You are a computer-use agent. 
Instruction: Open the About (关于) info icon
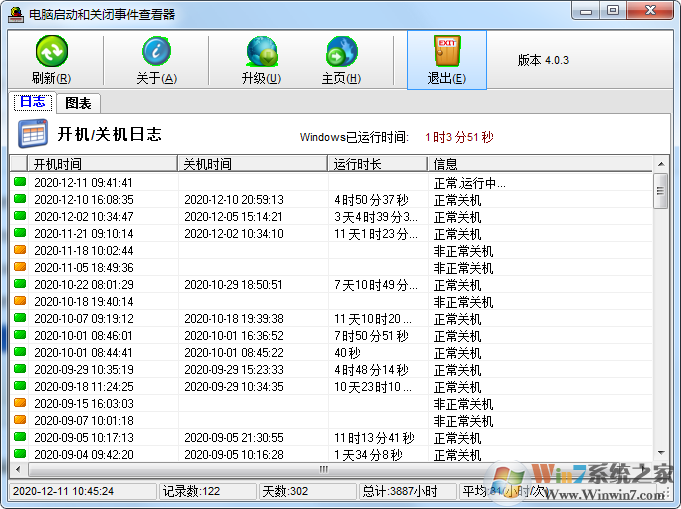(x=155, y=52)
